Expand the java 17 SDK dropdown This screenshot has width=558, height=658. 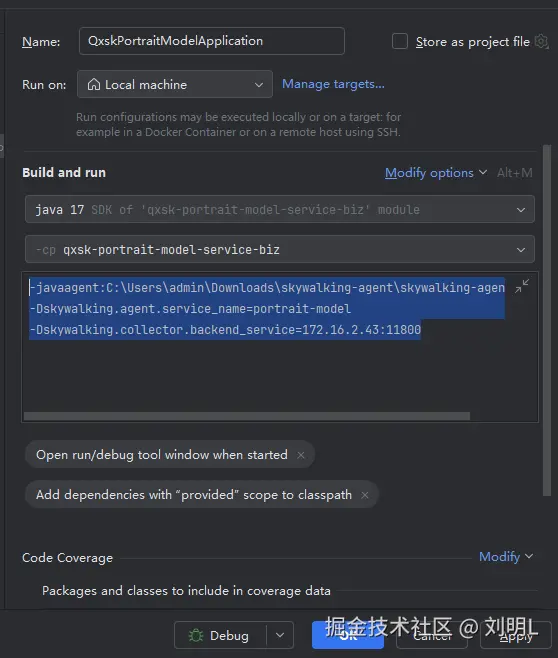click(280, 209)
